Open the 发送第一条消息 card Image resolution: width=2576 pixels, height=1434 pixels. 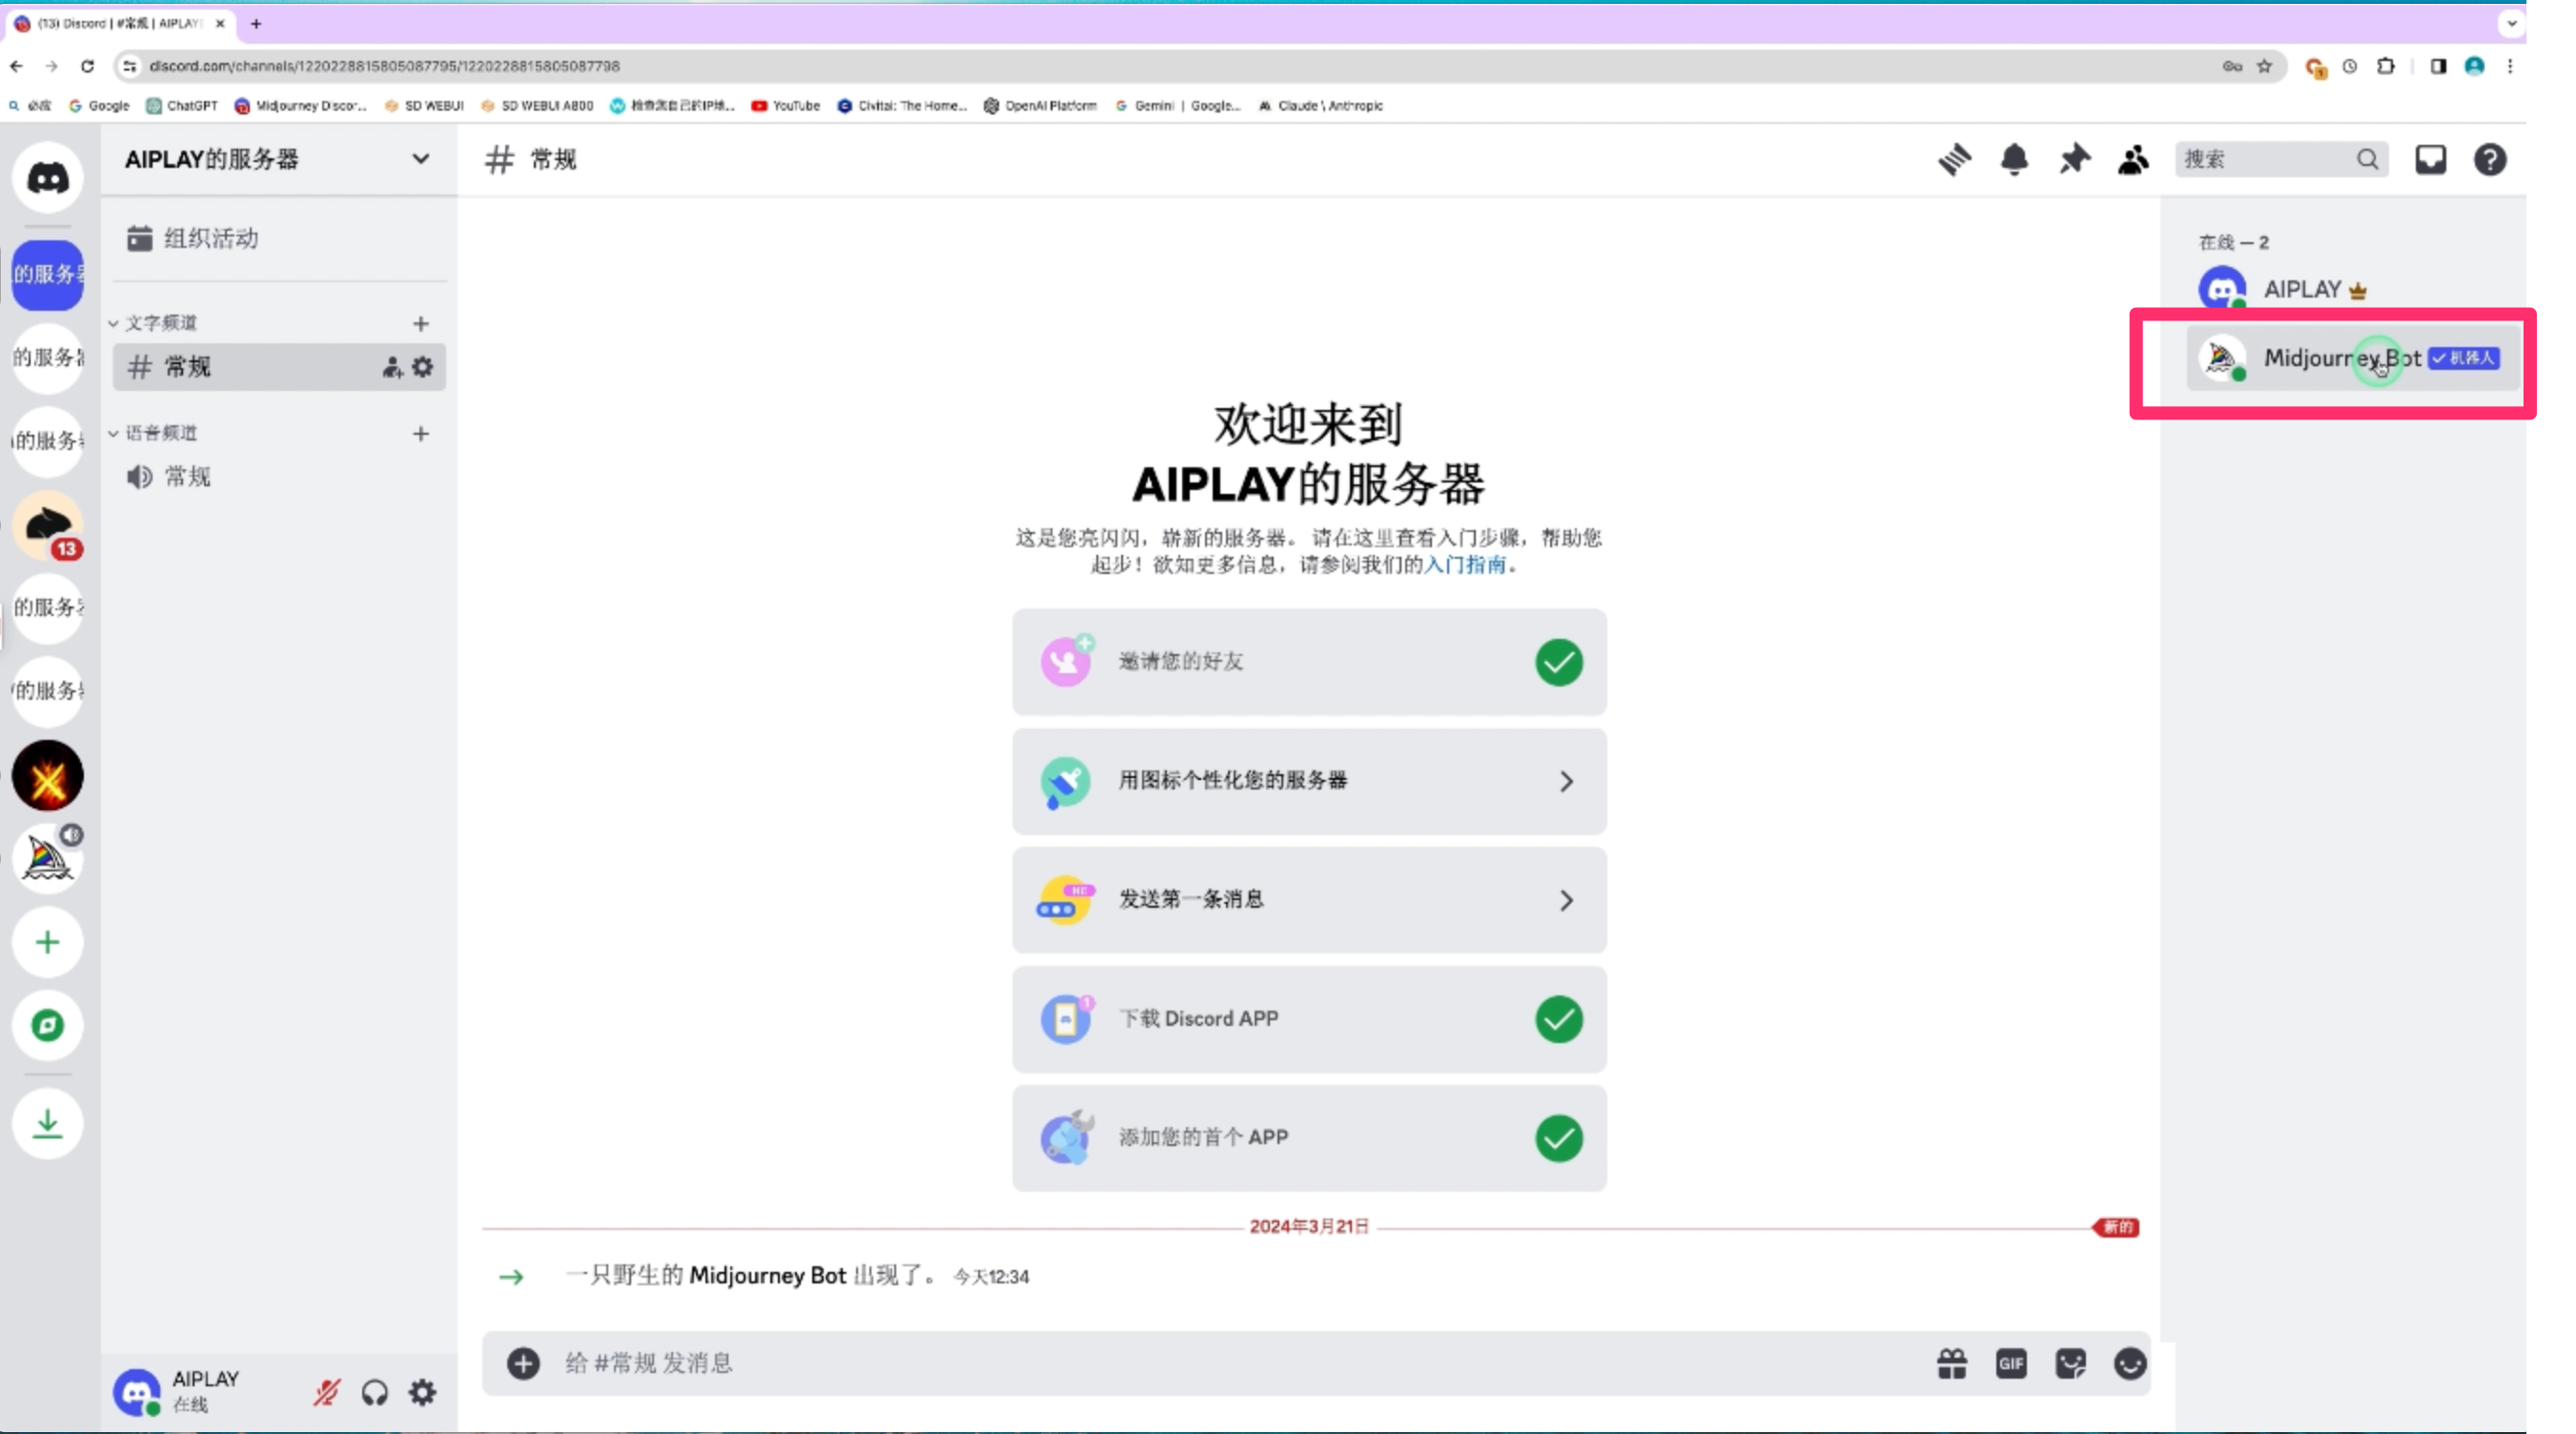1309,900
